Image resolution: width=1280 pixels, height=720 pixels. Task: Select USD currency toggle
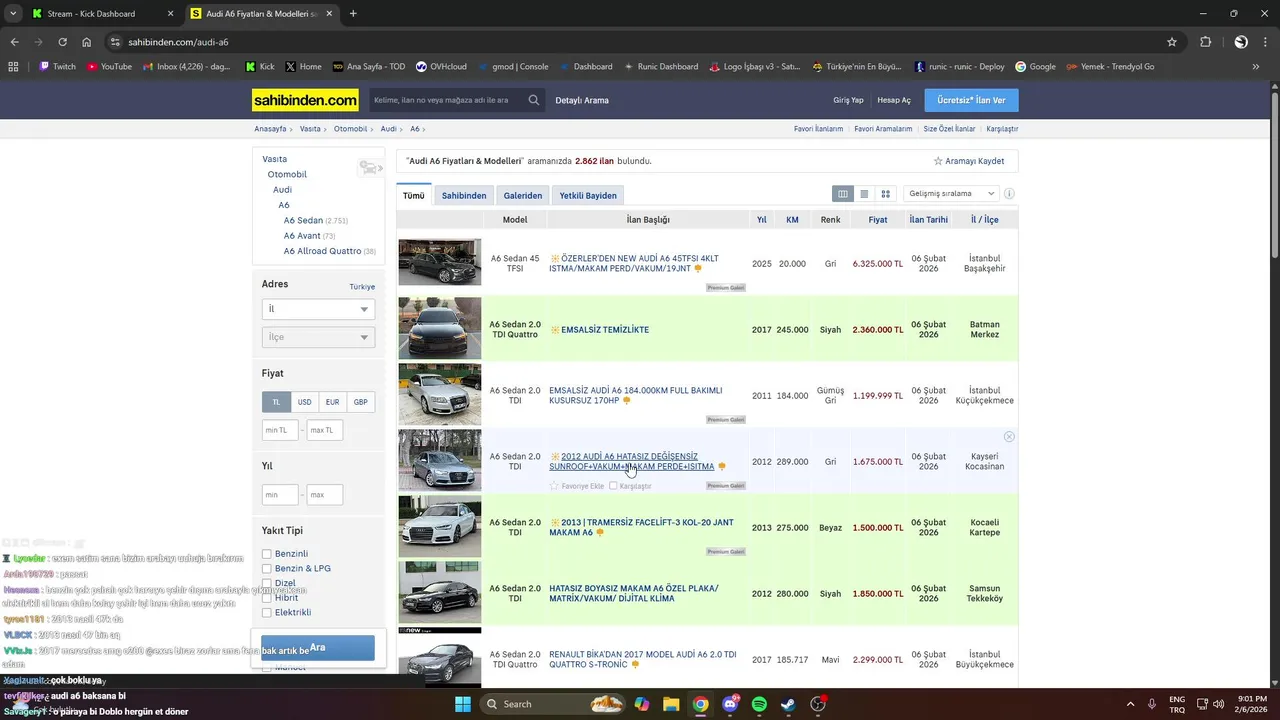pos(304,402)
